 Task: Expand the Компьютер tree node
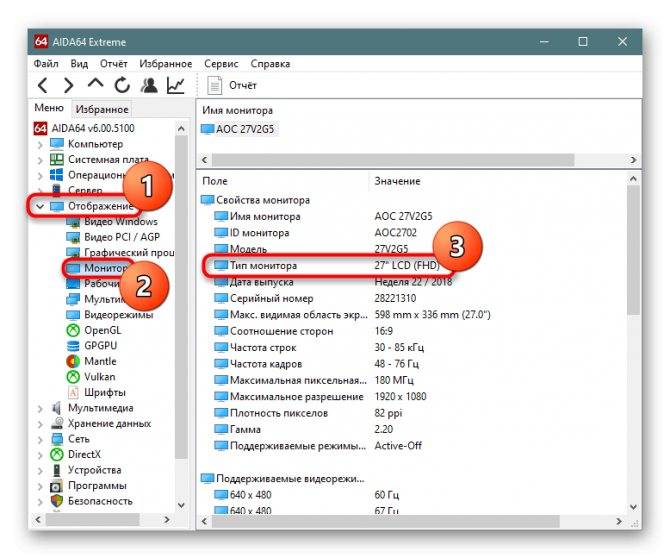40,144
